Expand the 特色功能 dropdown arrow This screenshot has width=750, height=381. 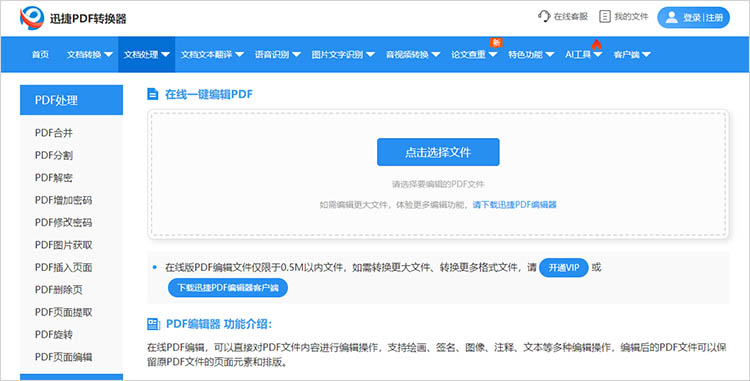(x=550, y=55)
